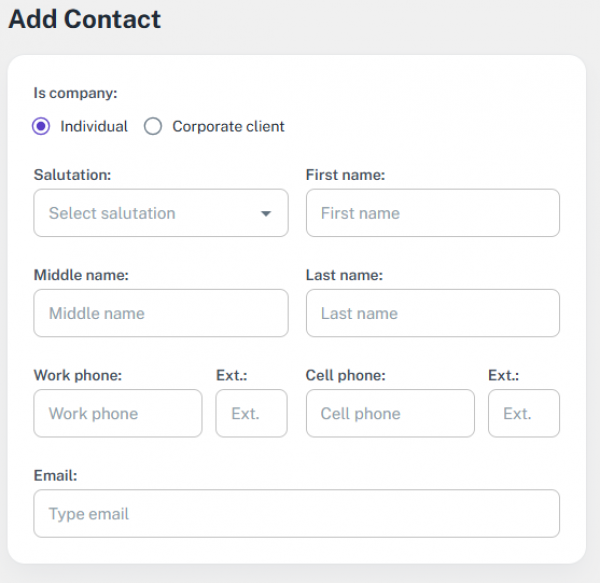Screen dimensions: 600x583
Task: Click the 'Salutation:' field label
Action: pos(72,175)
